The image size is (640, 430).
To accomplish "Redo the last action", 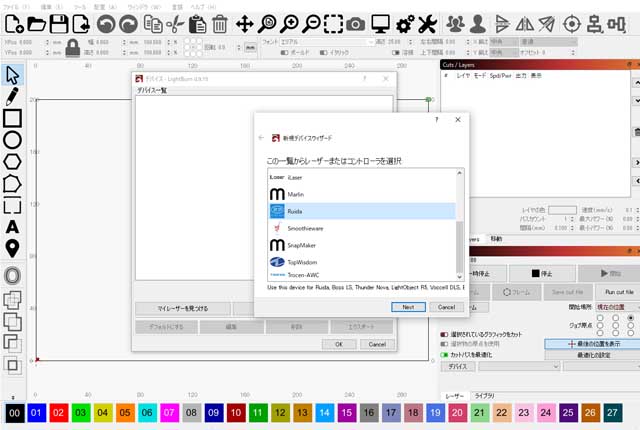I will click(x=128, y=24).
